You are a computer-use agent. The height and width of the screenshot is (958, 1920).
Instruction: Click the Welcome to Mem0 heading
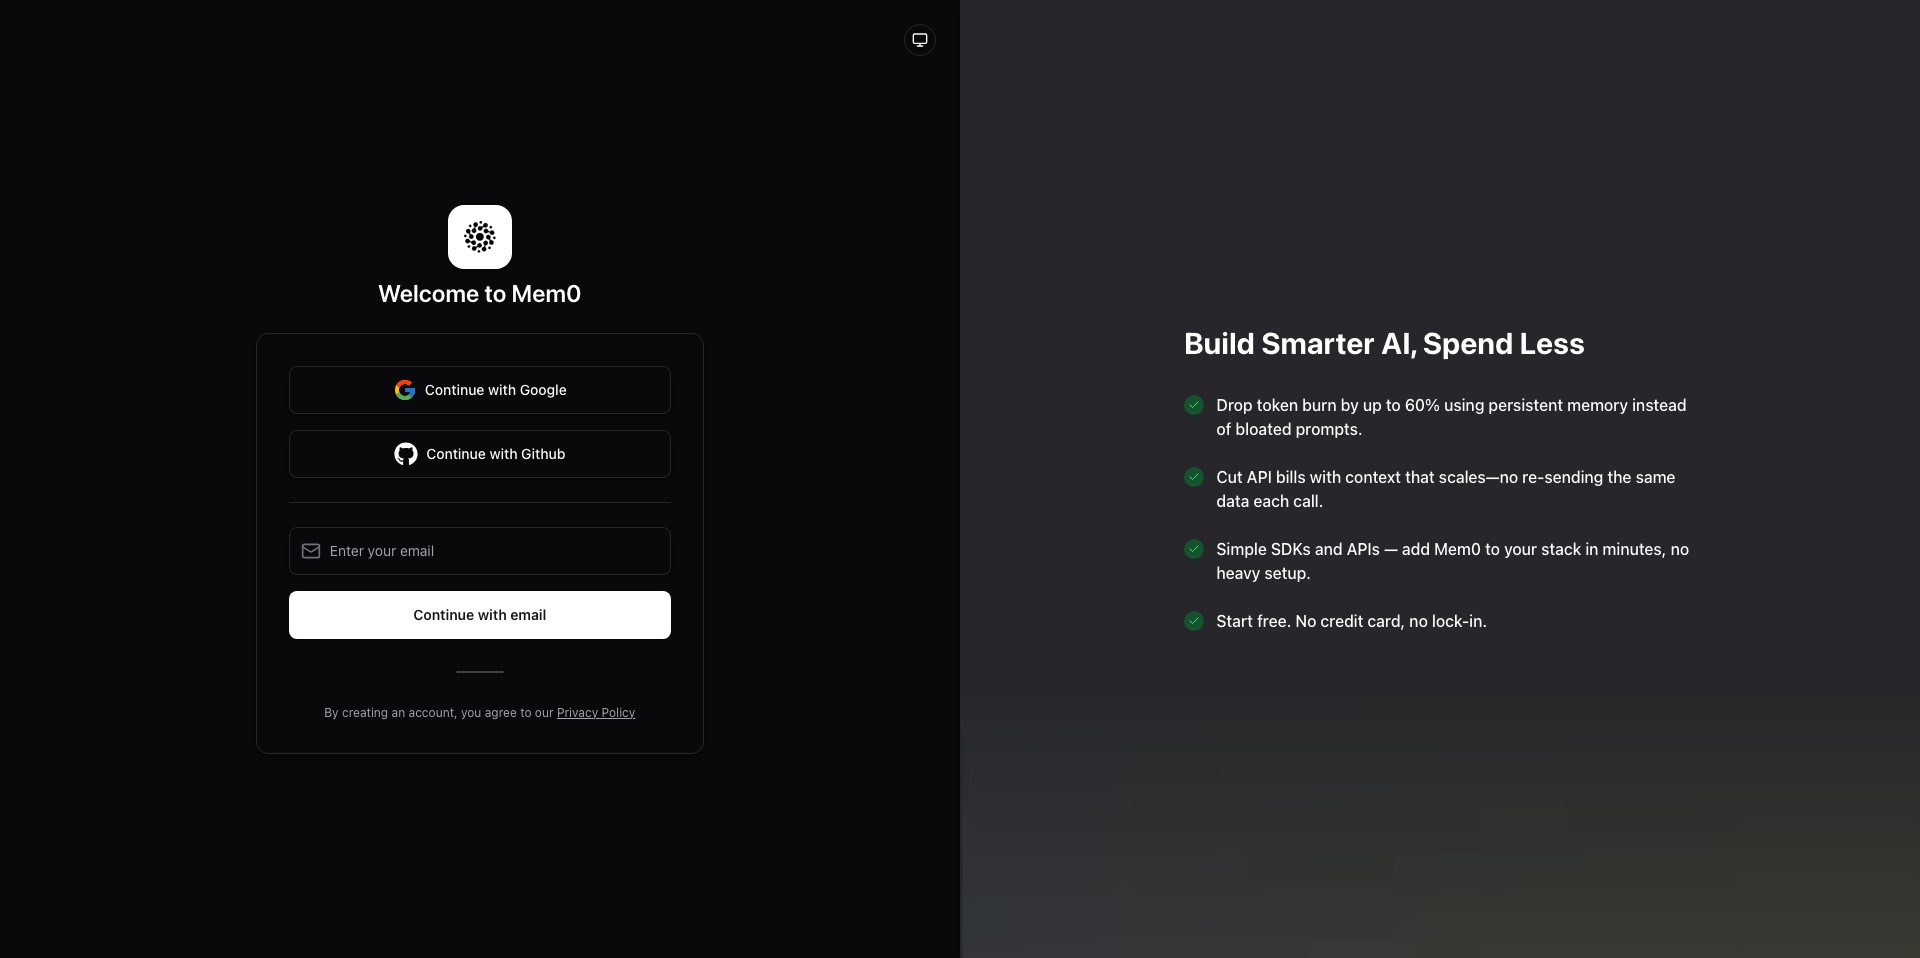[x=480, y=294]
